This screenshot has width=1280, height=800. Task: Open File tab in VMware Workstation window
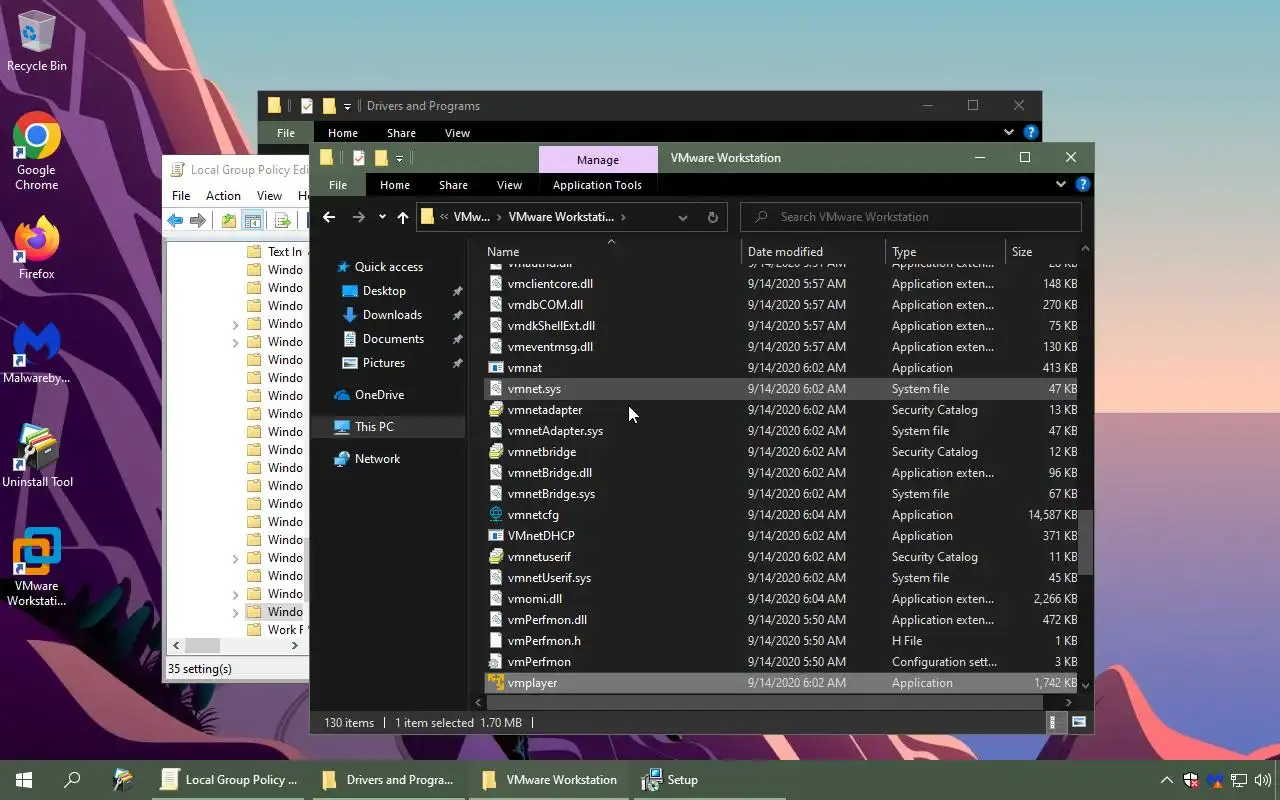click(x=338, y=185)
